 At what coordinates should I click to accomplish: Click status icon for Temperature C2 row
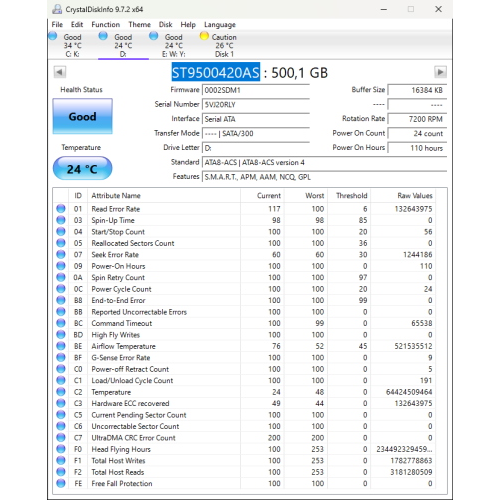61,392
